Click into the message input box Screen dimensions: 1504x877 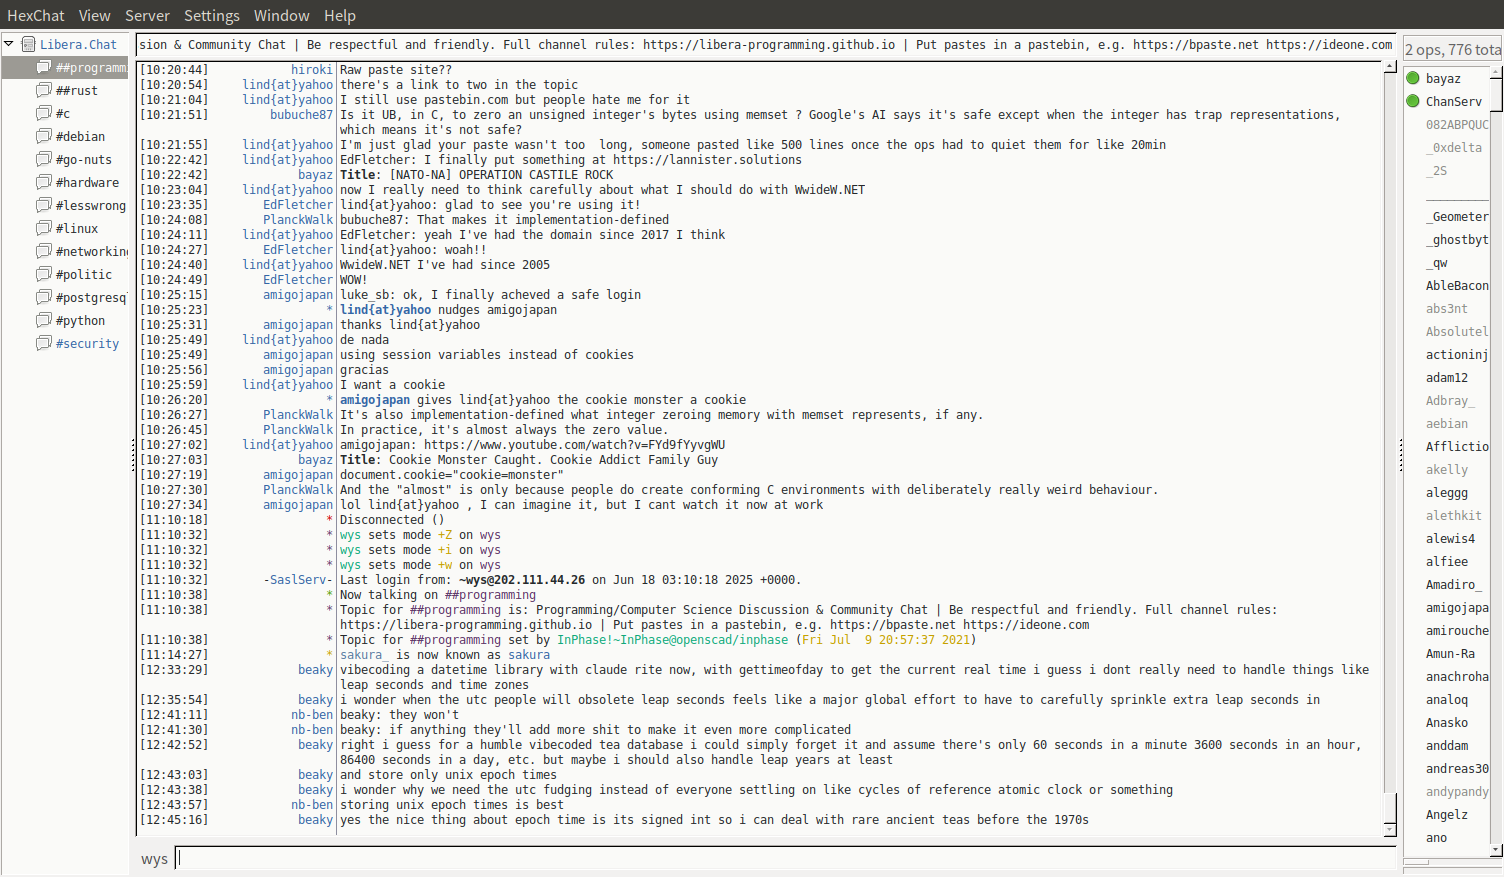tap(785, 858)
